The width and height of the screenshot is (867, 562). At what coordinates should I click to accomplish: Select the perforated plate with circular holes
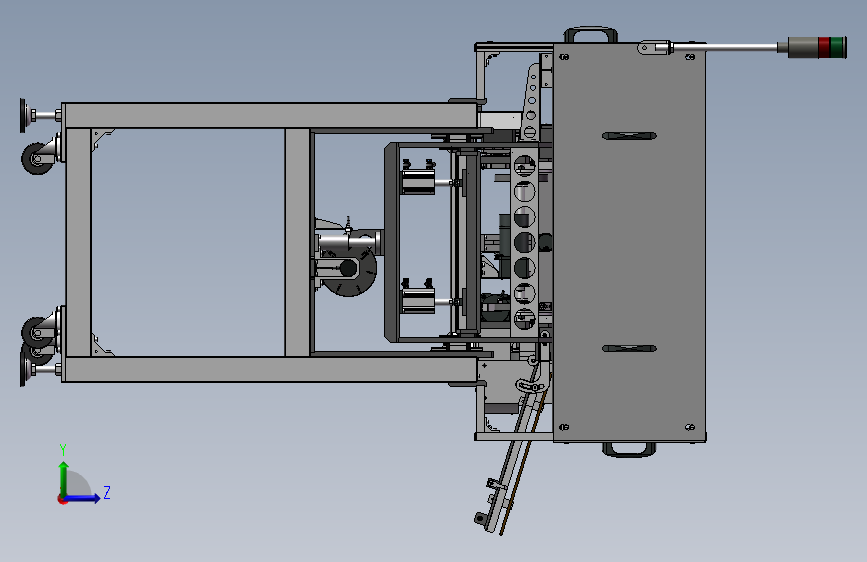(524, 242)
